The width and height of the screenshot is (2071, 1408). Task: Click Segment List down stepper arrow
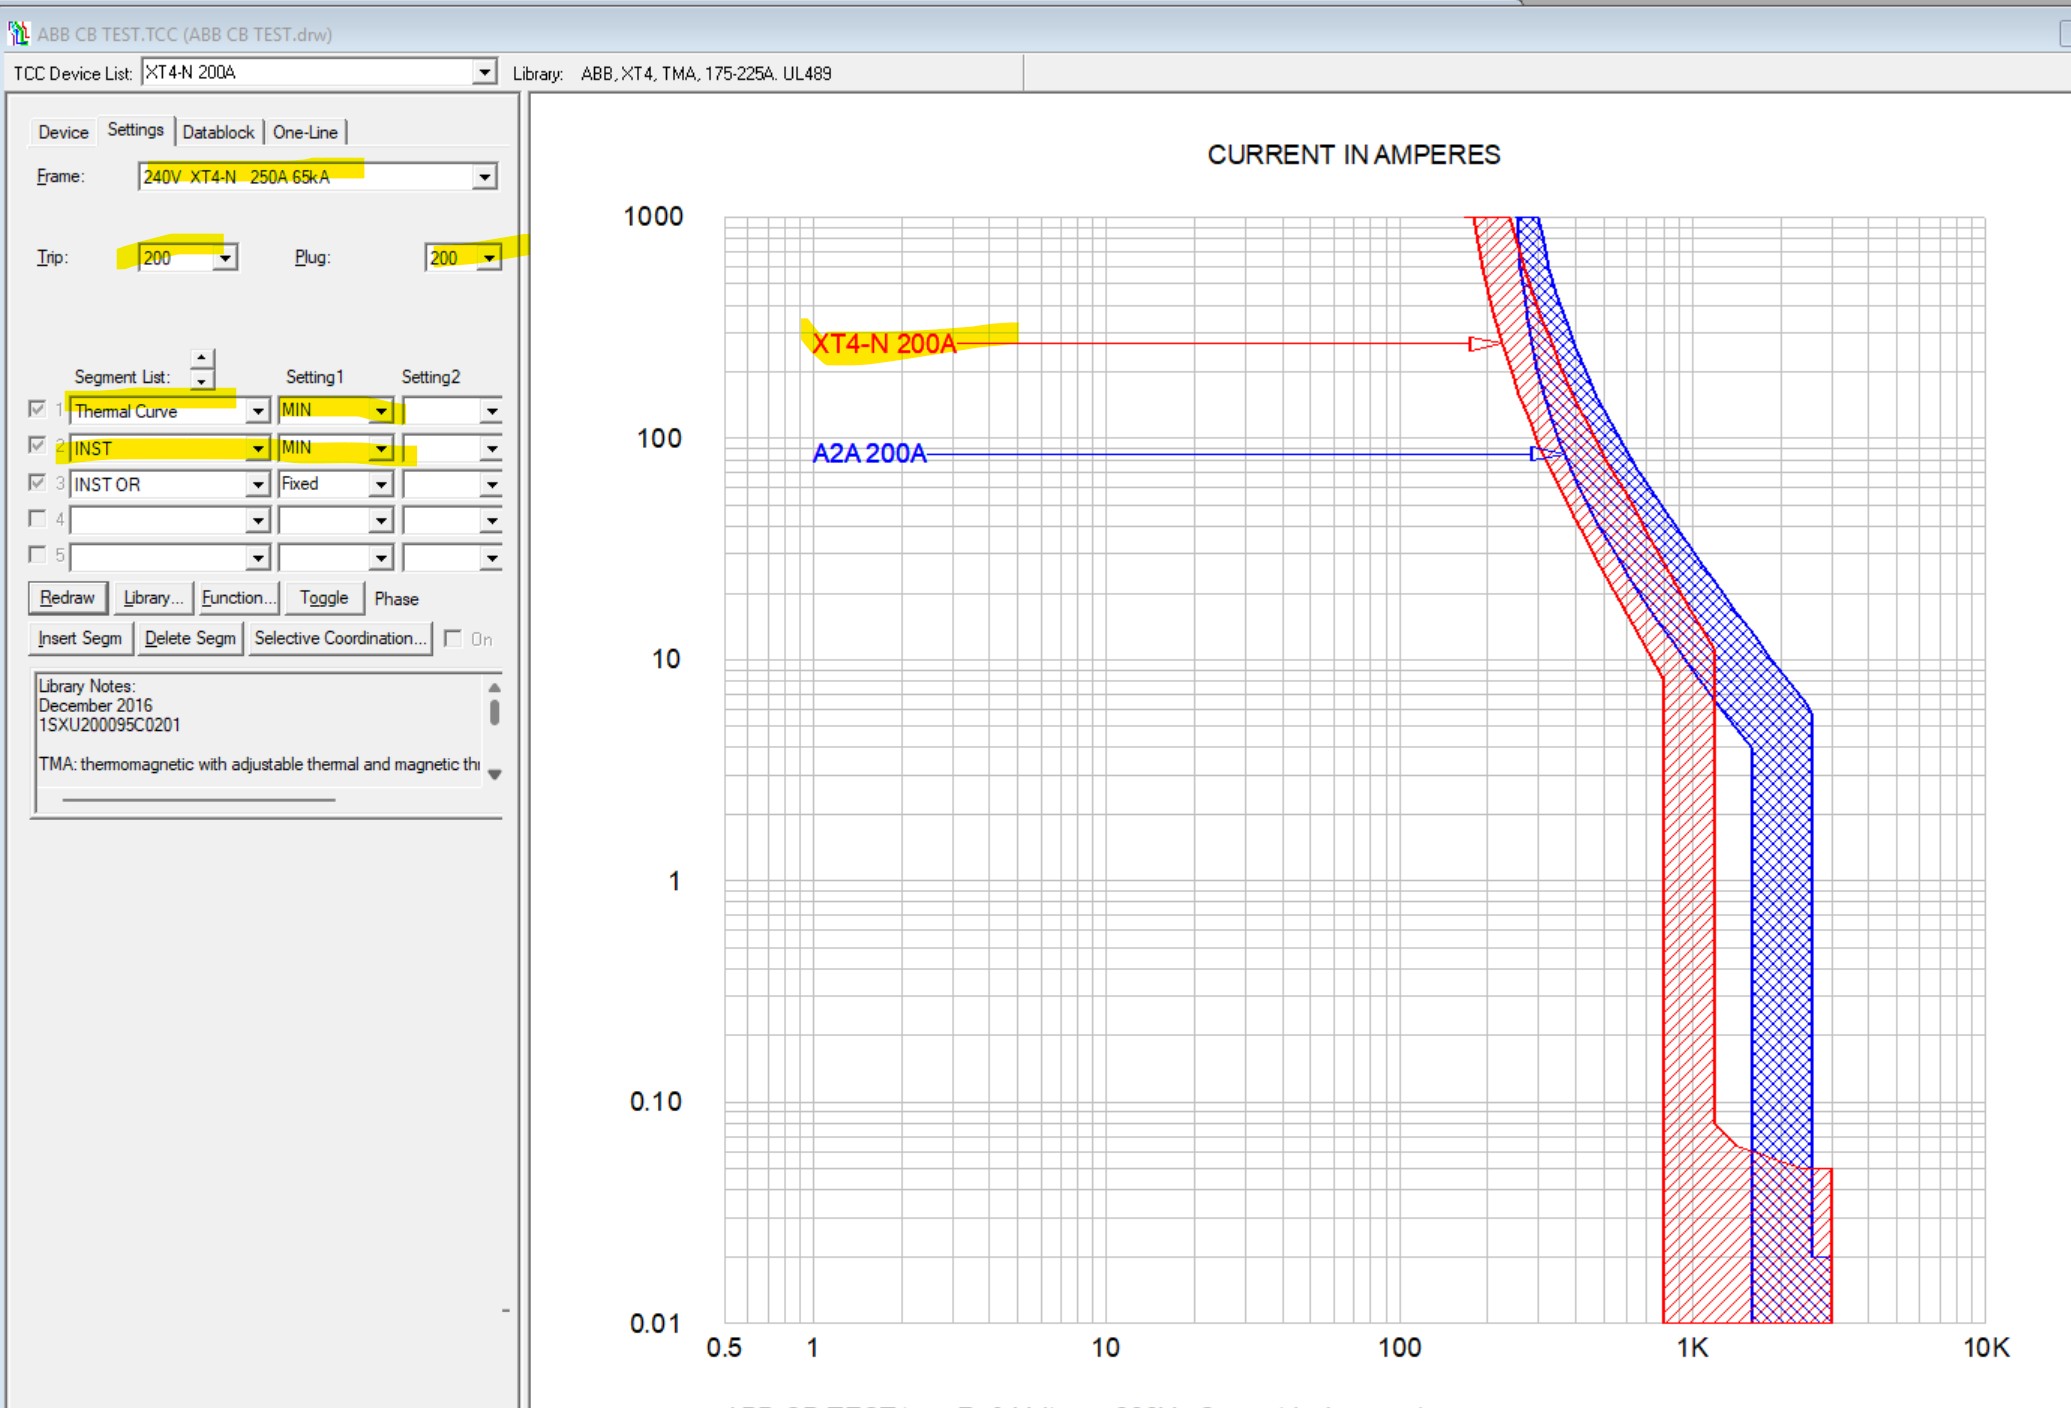pos(202,380)
